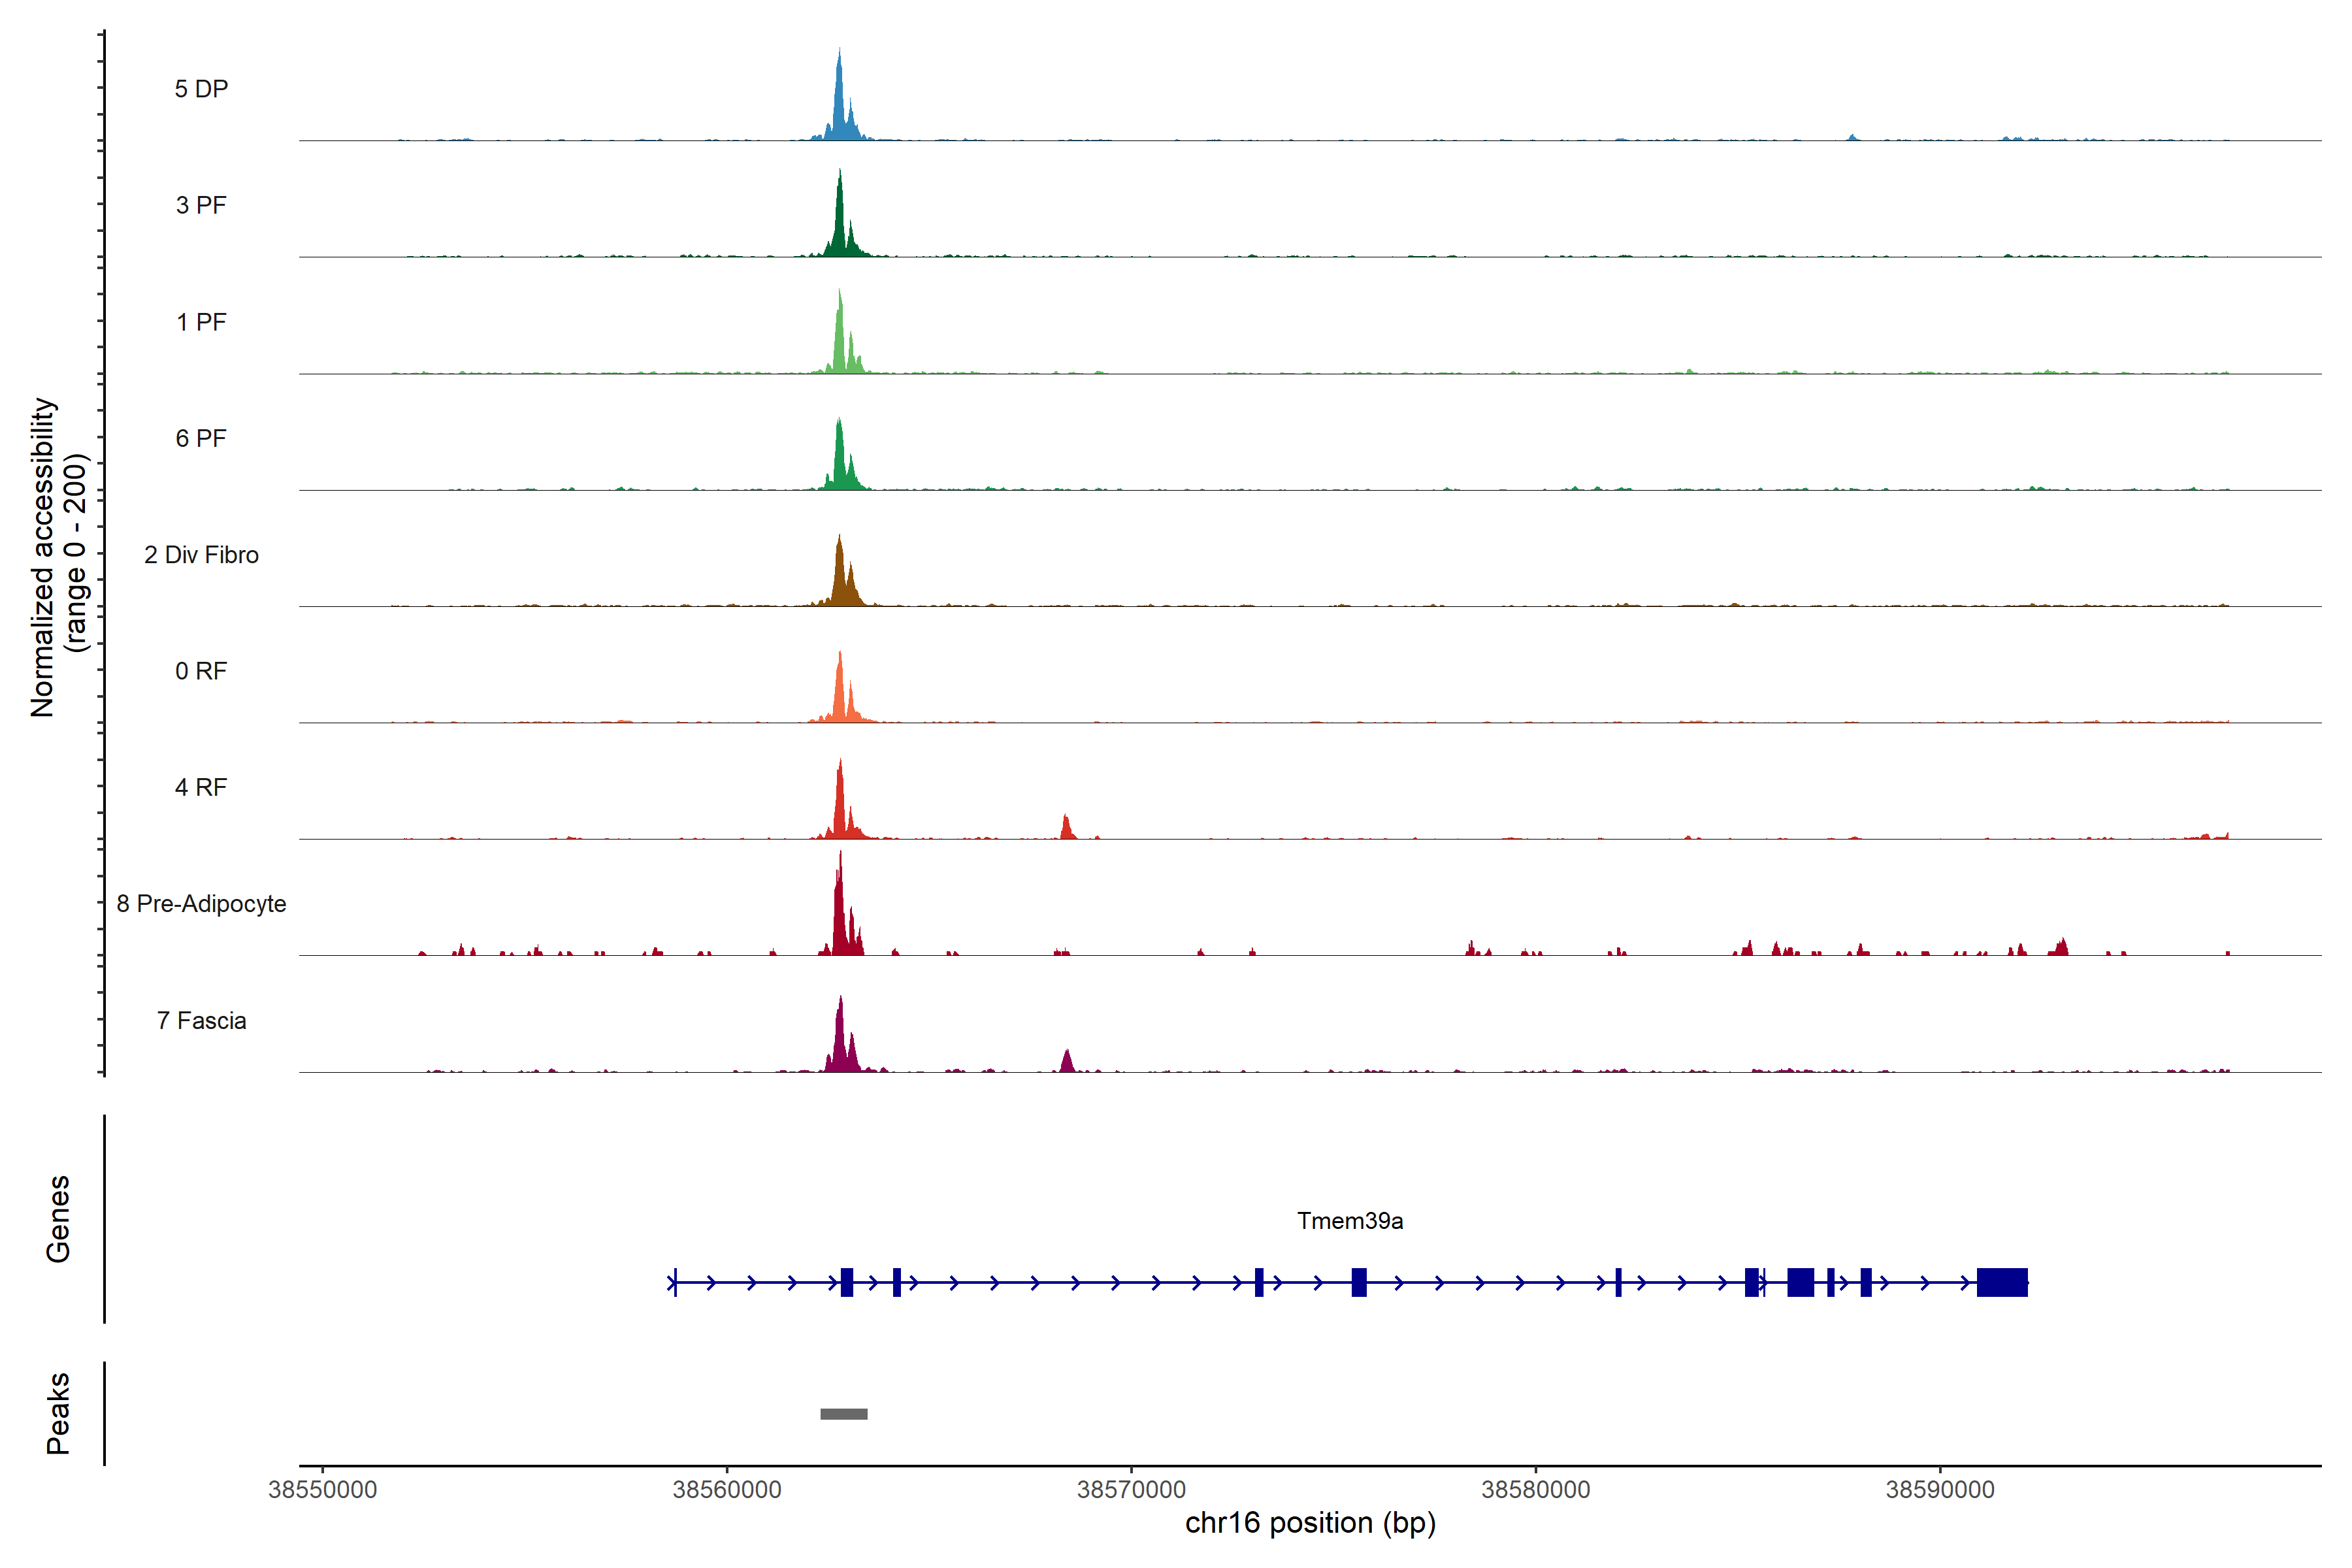Click the 6 PF track label
This screenshot has height=1568, width=2352.
[x=201, y=438]
